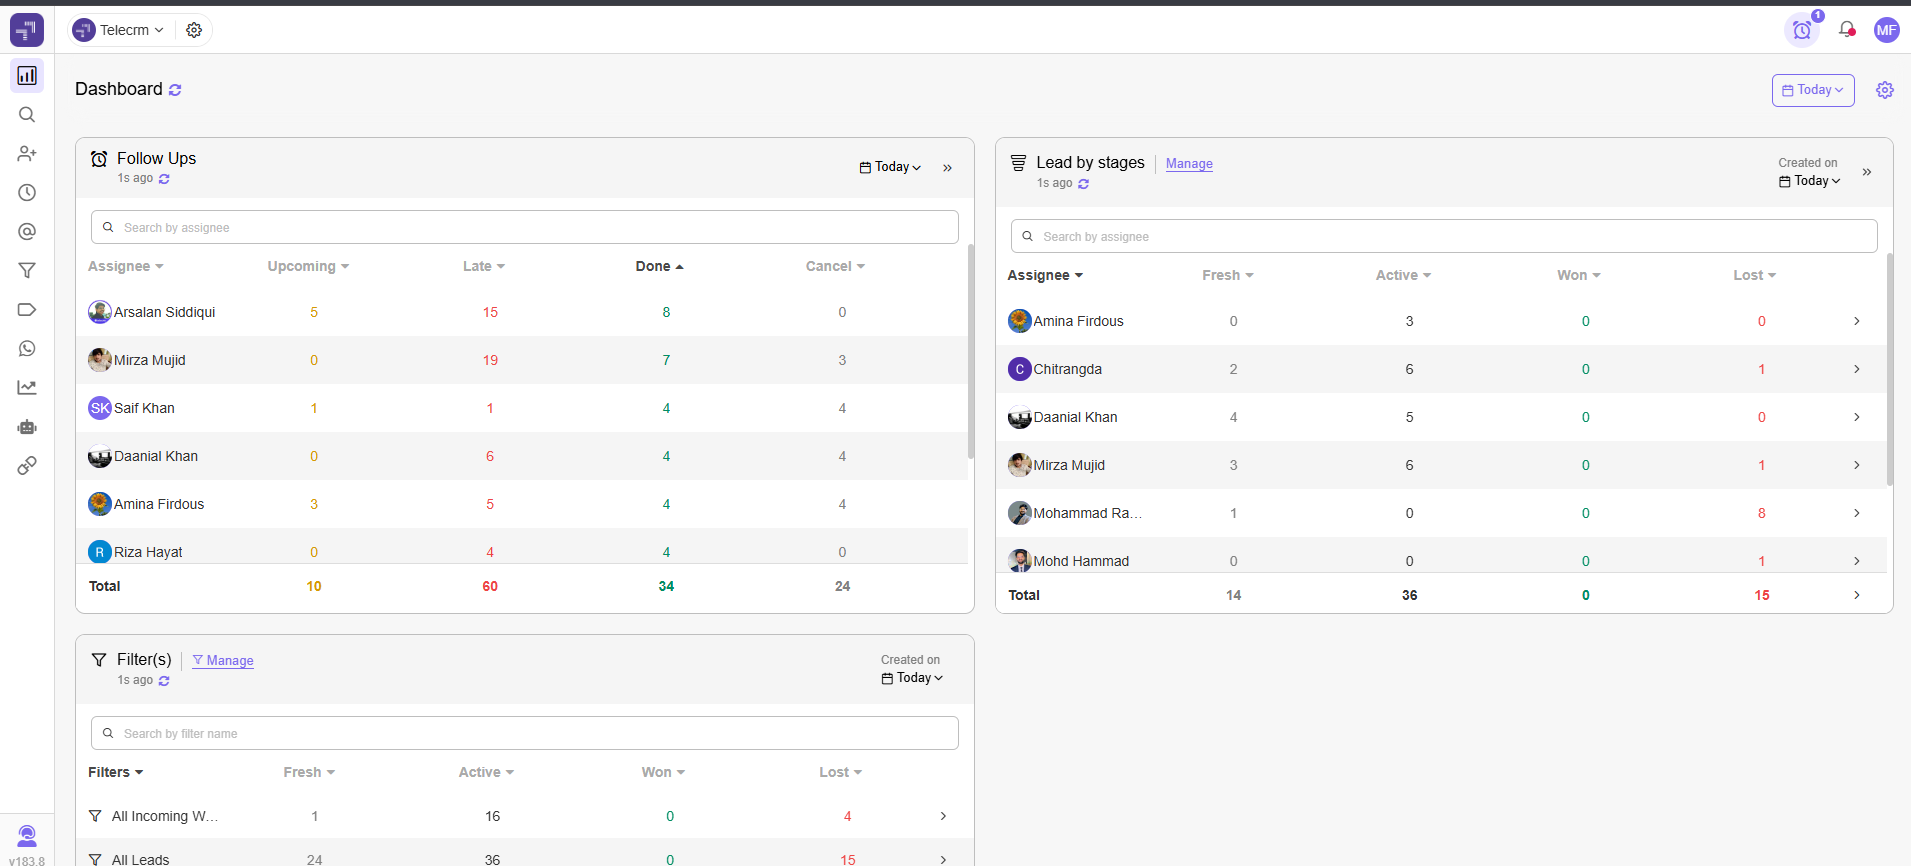Open the Today date filter button on dashboard
This screenshot has width=1911, height=866.
1812,90
